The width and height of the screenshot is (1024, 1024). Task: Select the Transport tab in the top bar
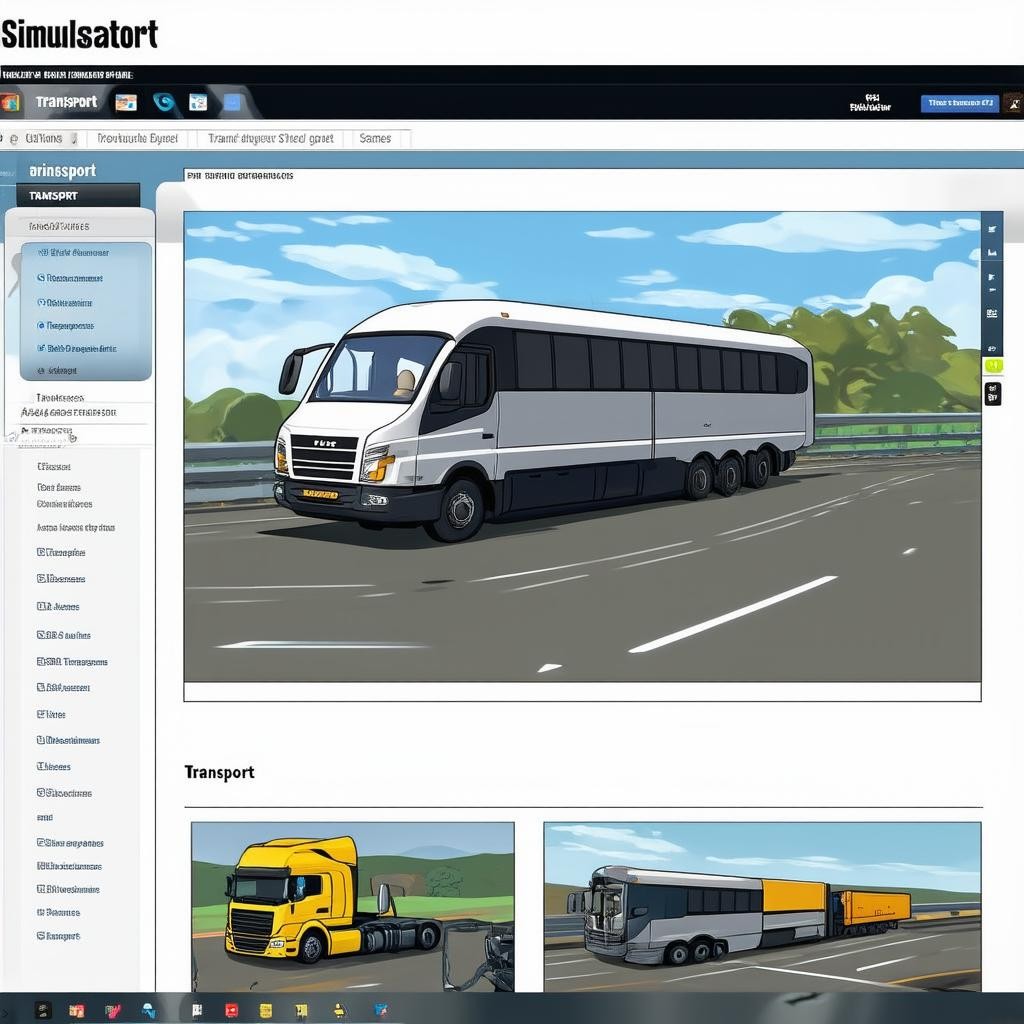pos(66,102)
